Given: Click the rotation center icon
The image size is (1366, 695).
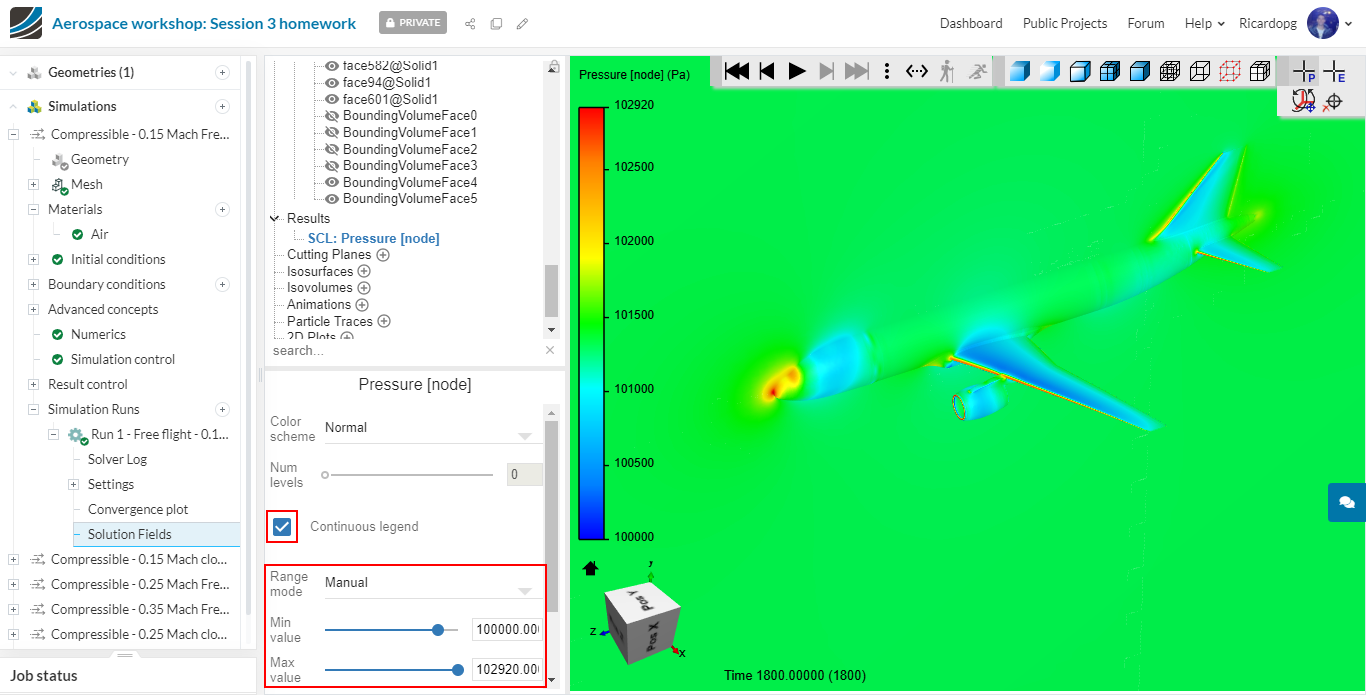Looking at the screenshot, I should coord(1303,101).
